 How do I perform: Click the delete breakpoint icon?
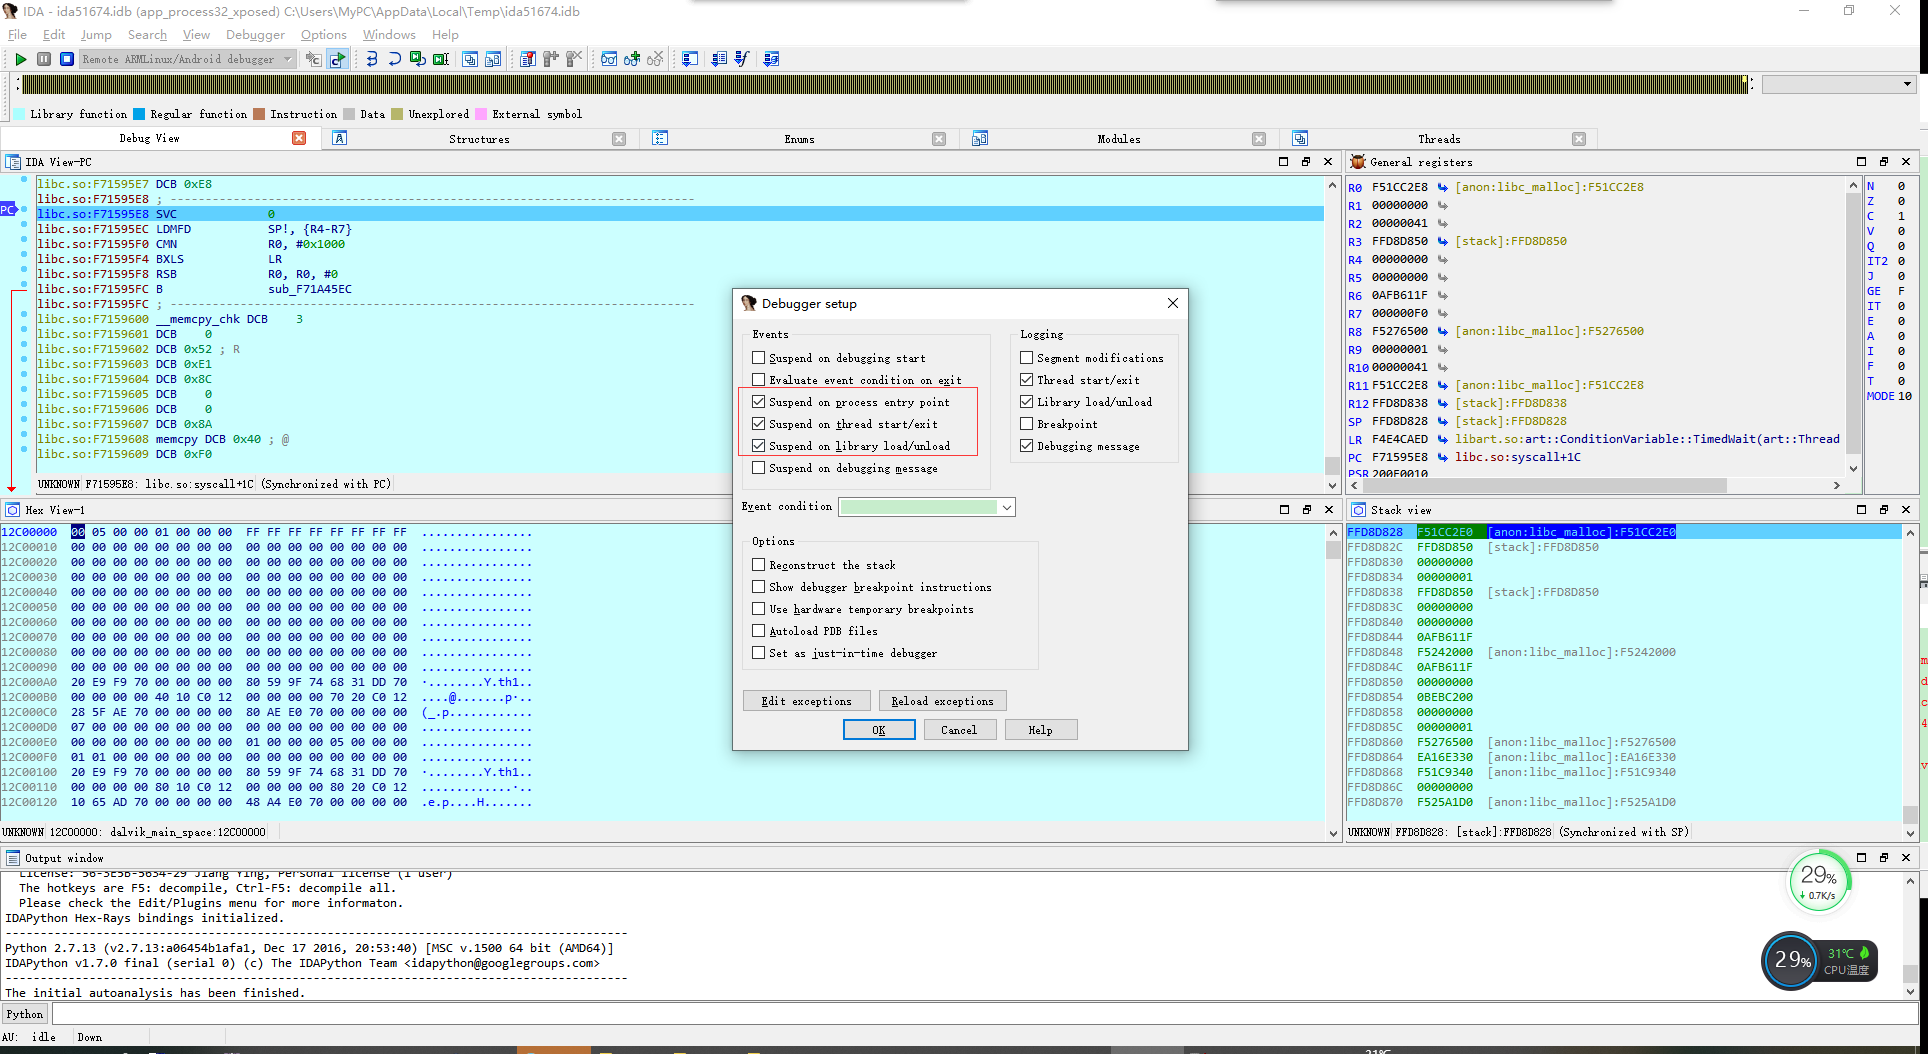[573, 59]
